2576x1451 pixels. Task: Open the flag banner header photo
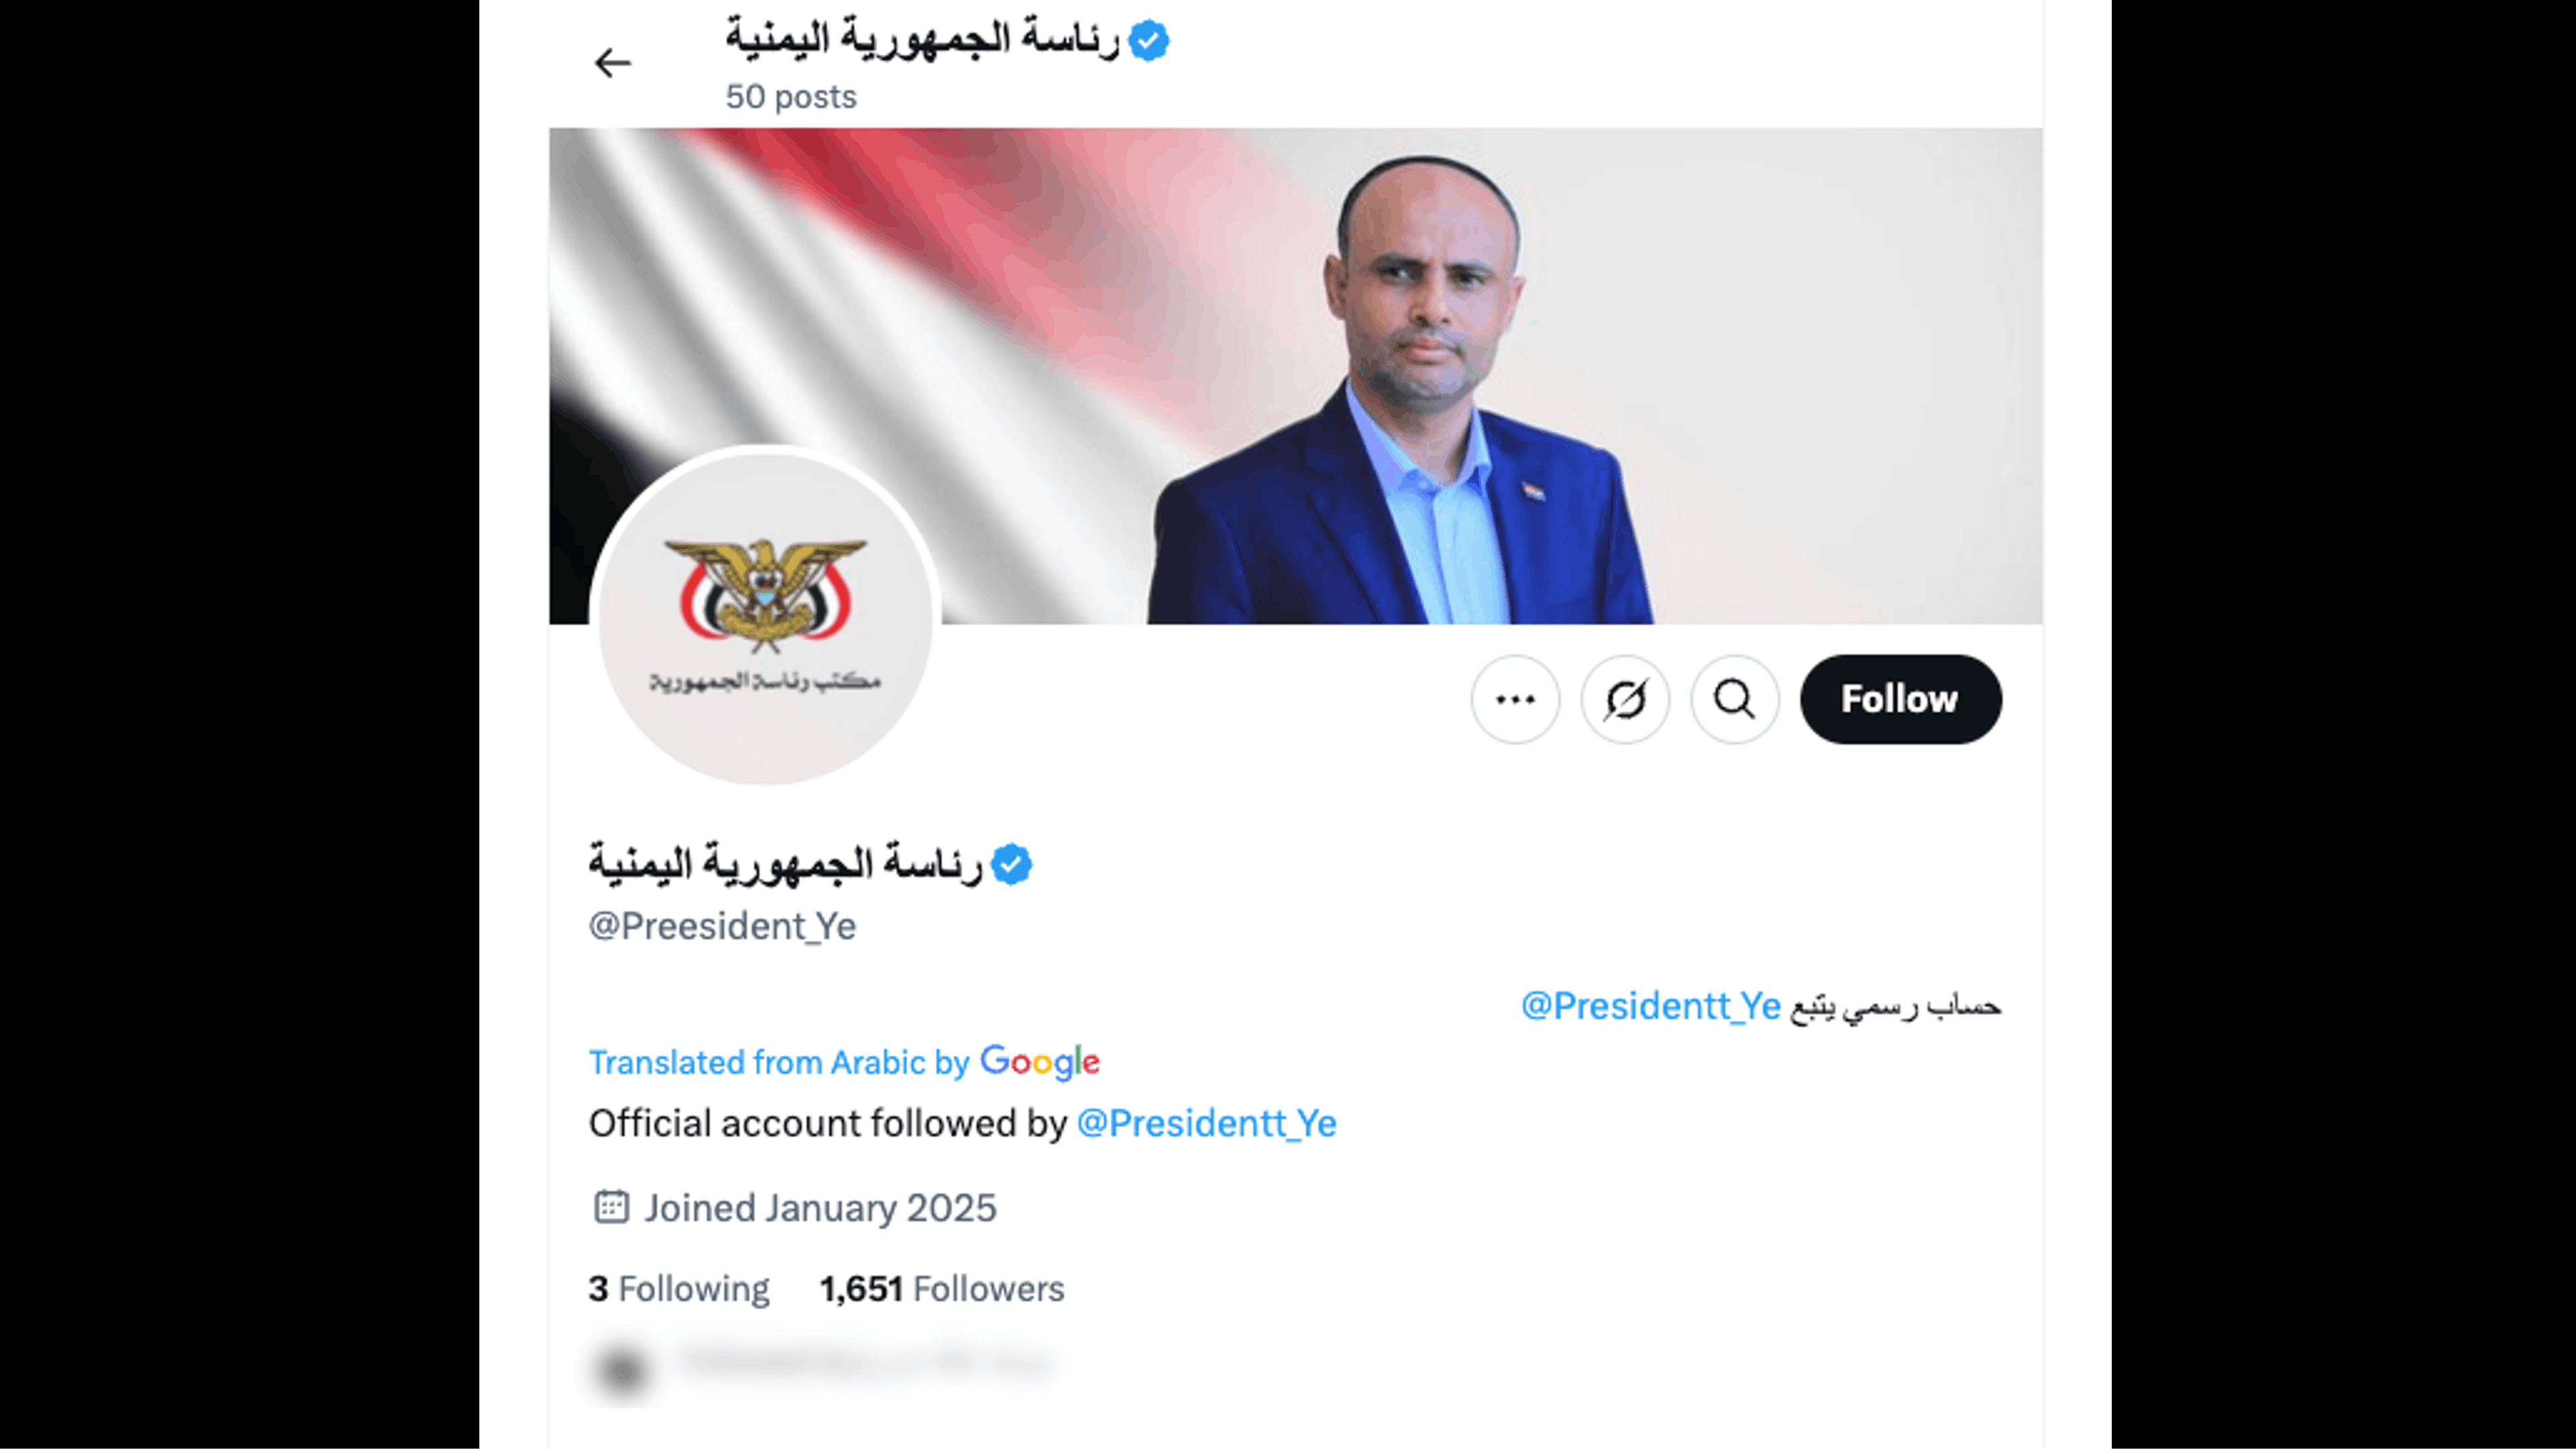(x=1295, y=376)
